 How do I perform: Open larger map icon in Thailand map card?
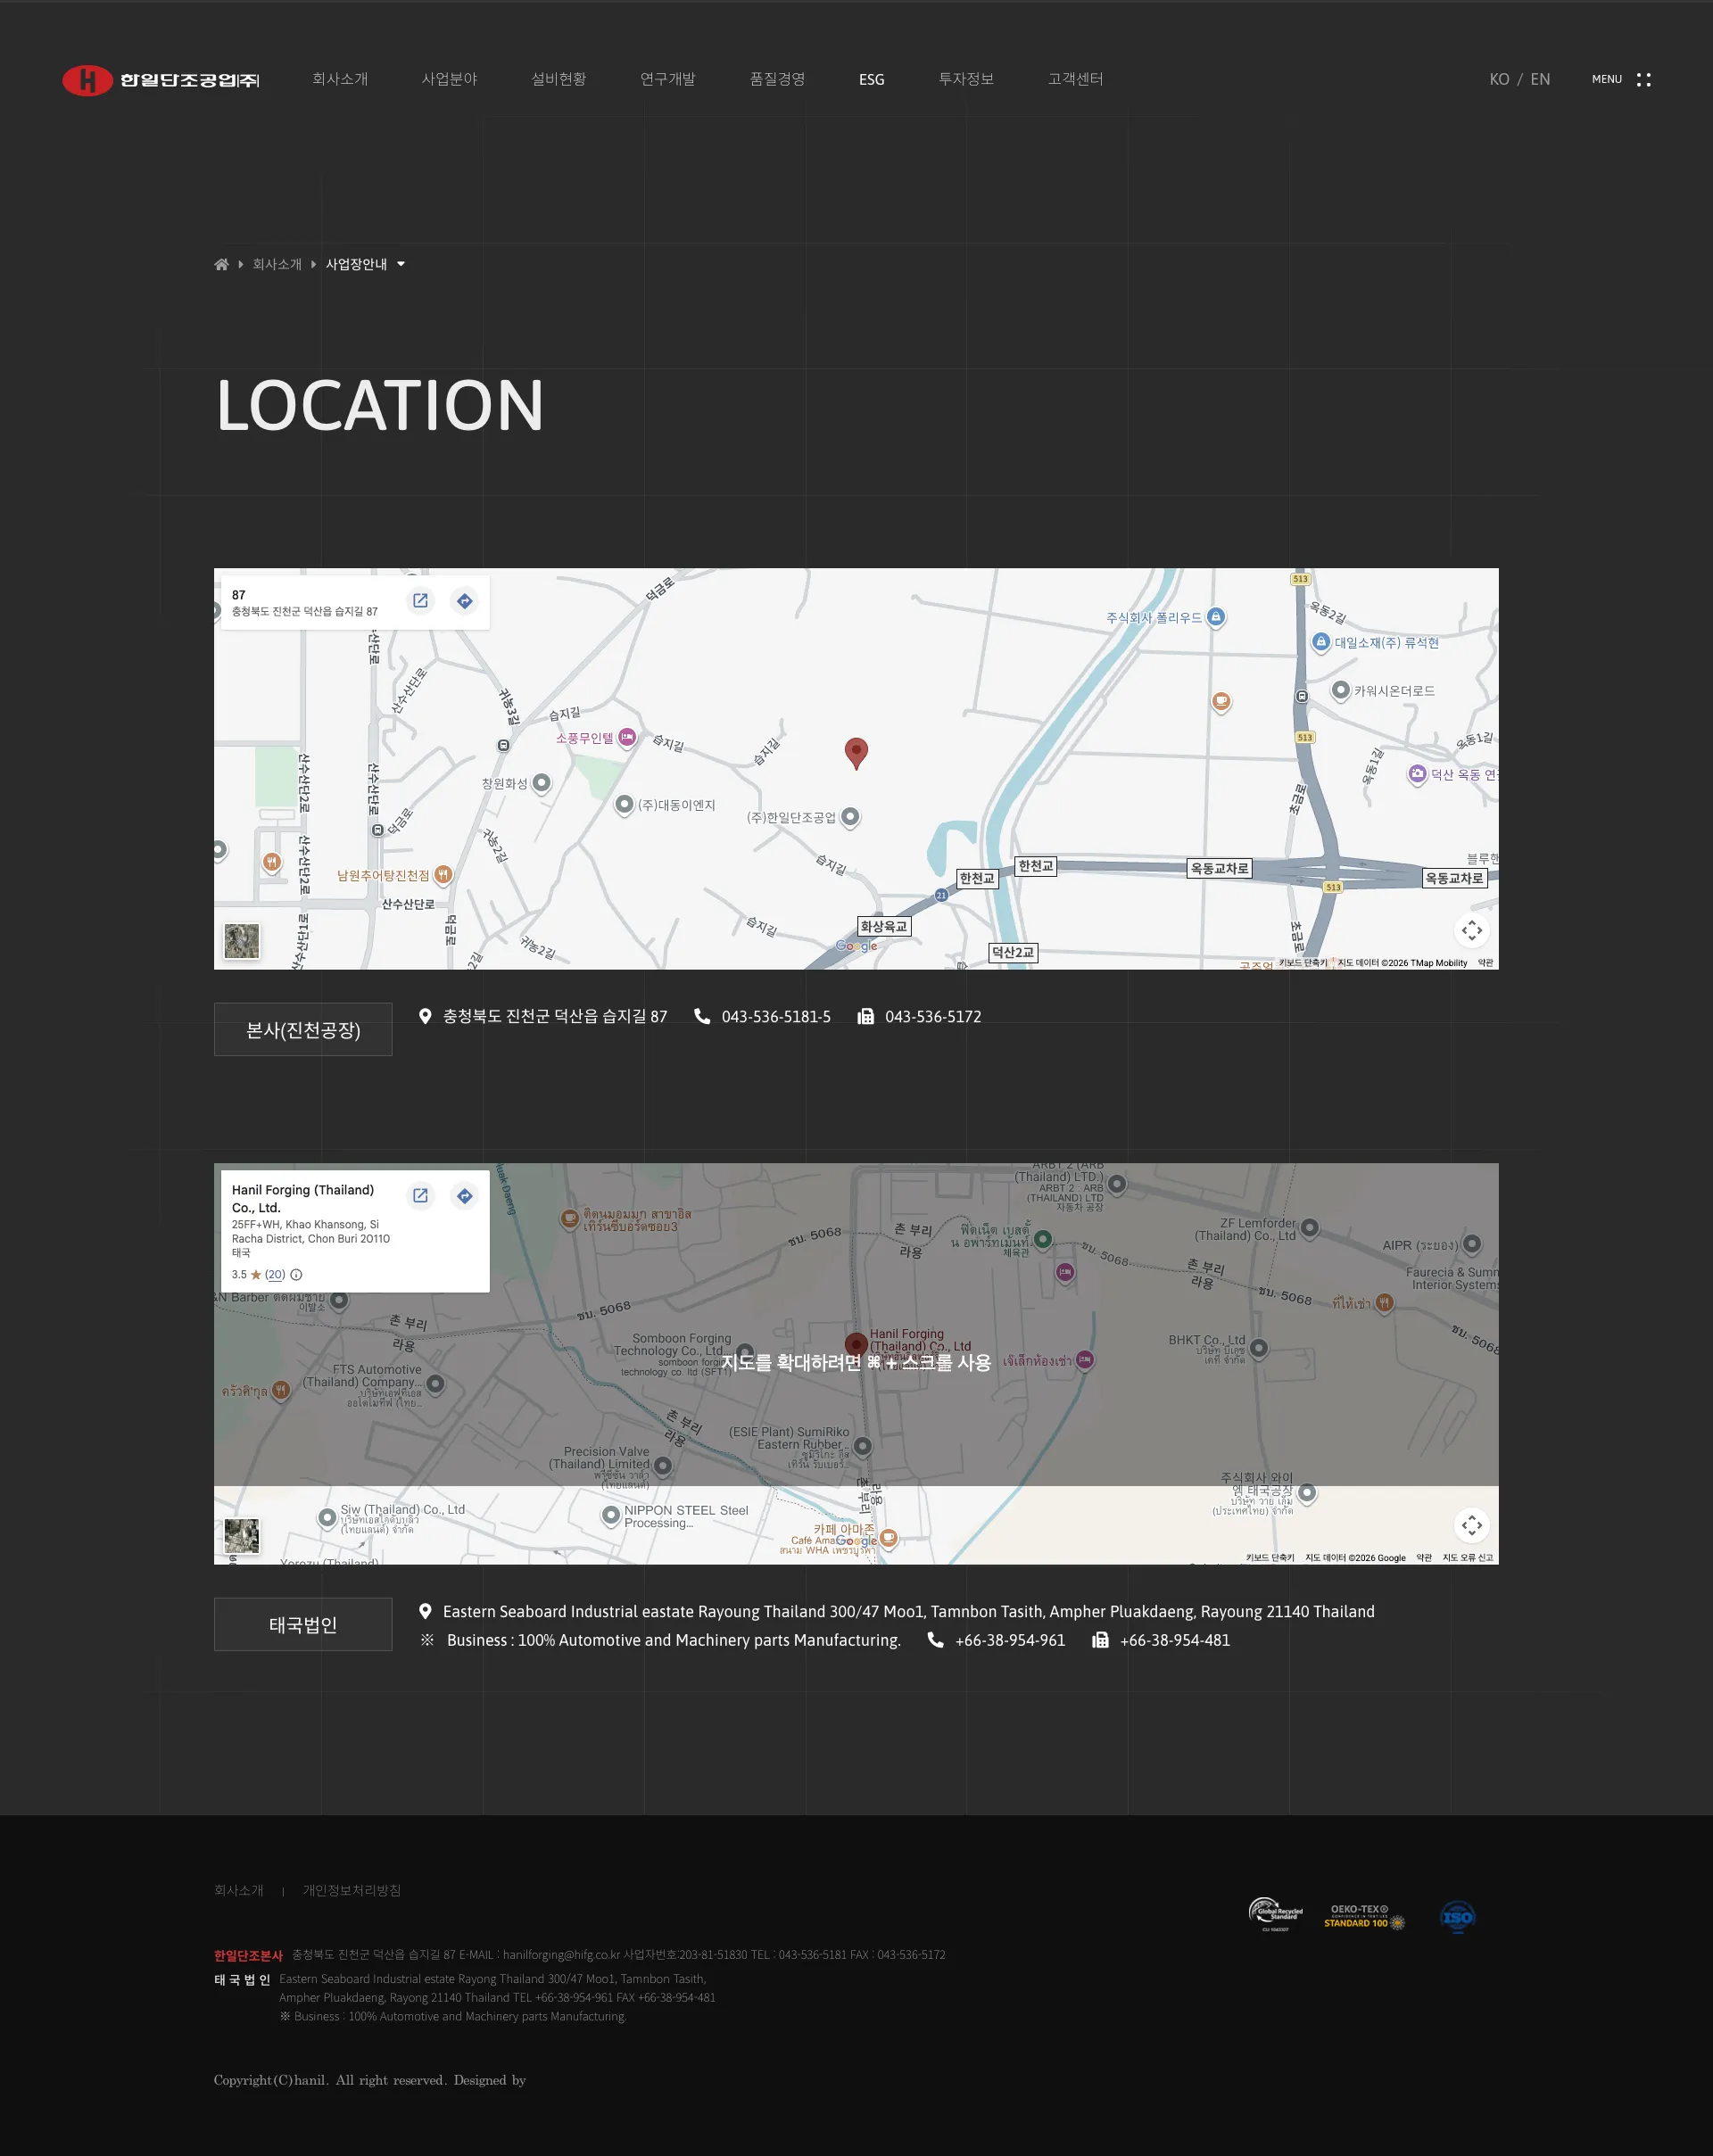click(x=420, y=1196)
